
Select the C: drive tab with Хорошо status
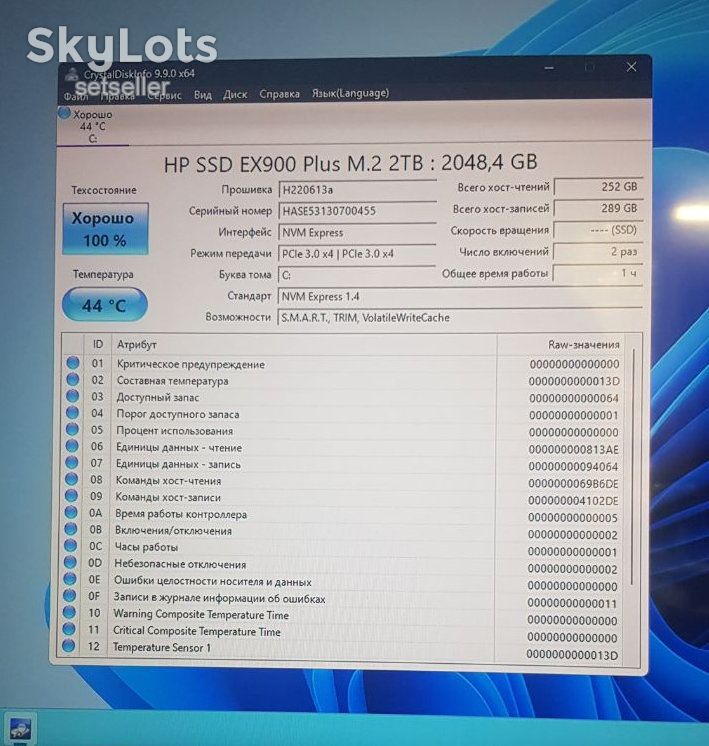point(92,126)
